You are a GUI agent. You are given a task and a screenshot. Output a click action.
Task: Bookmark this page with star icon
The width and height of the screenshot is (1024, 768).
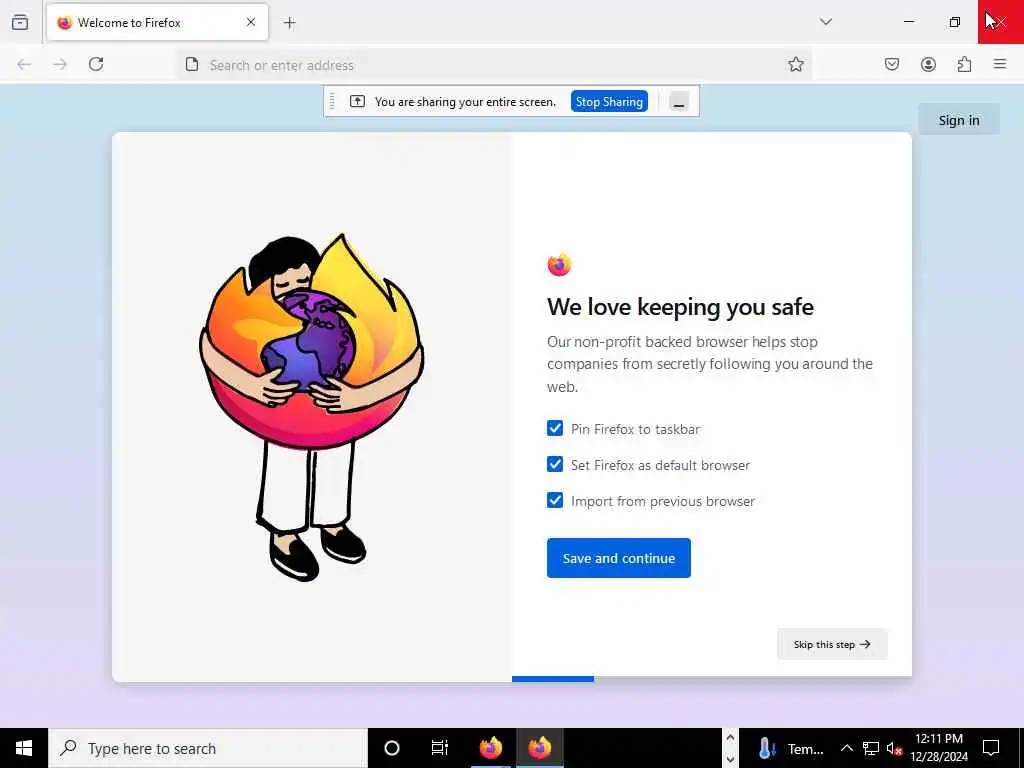click(x=795, y=64)
